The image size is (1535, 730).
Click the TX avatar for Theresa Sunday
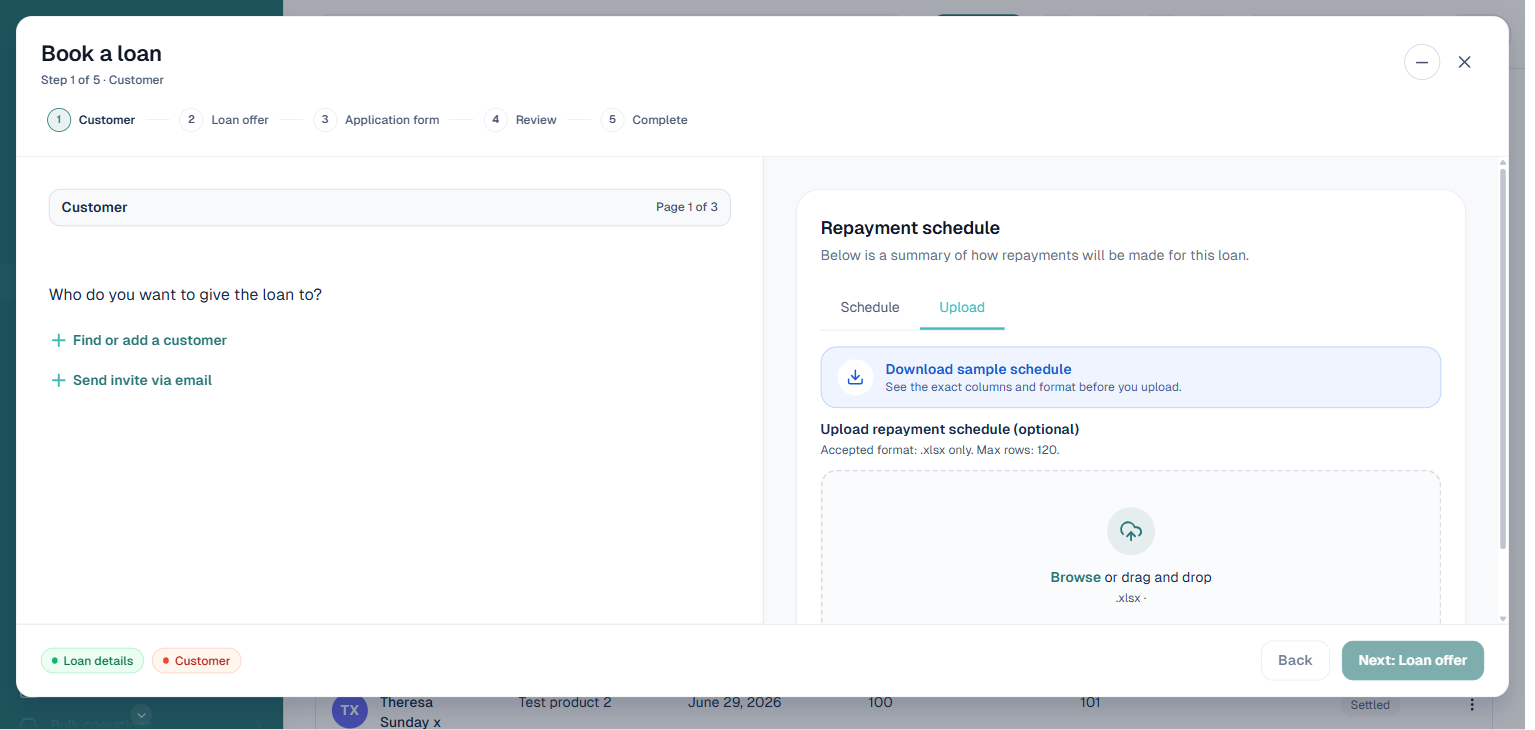tap(349, 710)
